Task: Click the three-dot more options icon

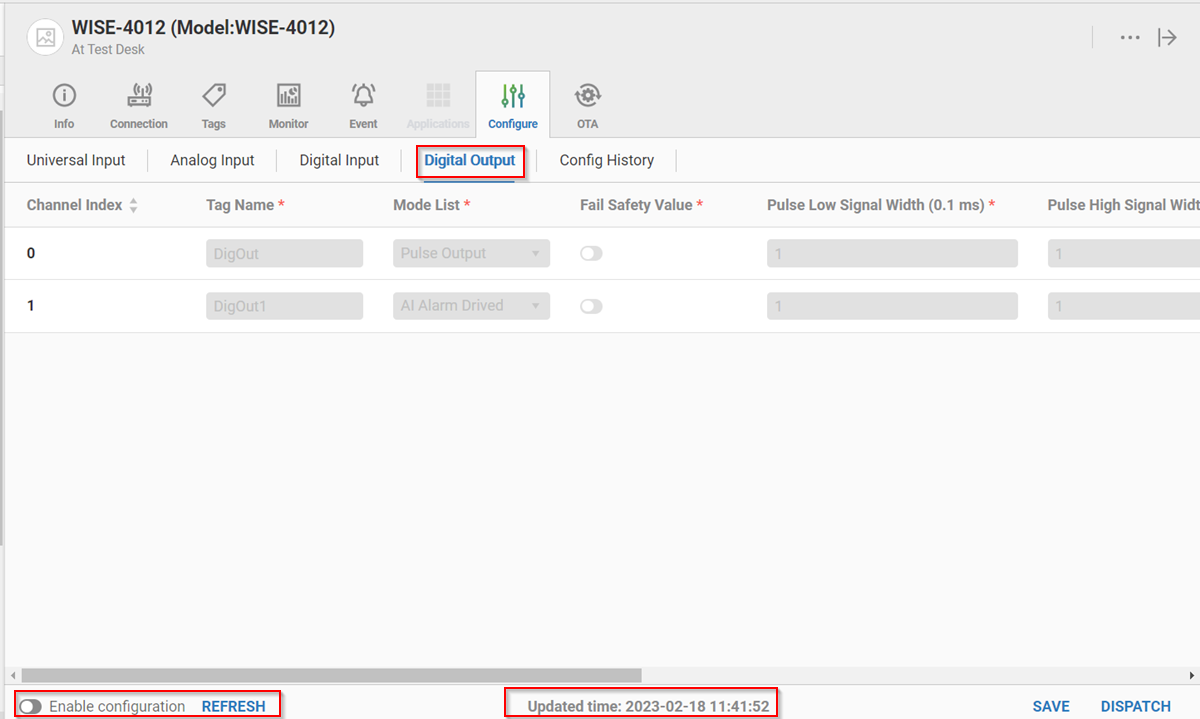Action: [1130, 38]
